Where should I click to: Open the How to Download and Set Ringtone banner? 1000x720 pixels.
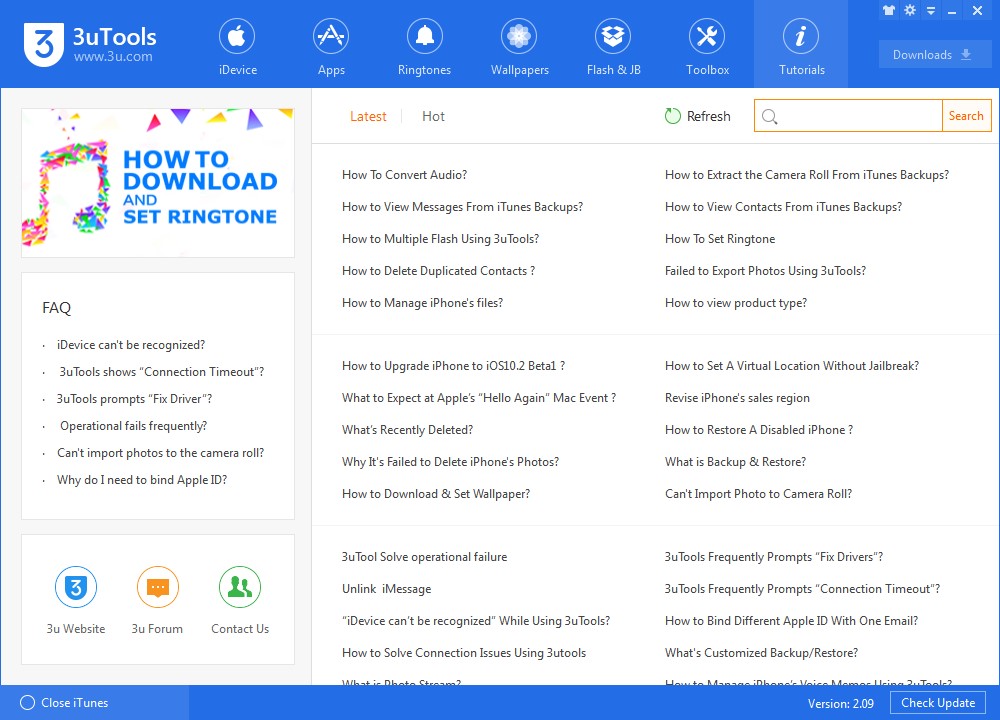tap(158, 183)
